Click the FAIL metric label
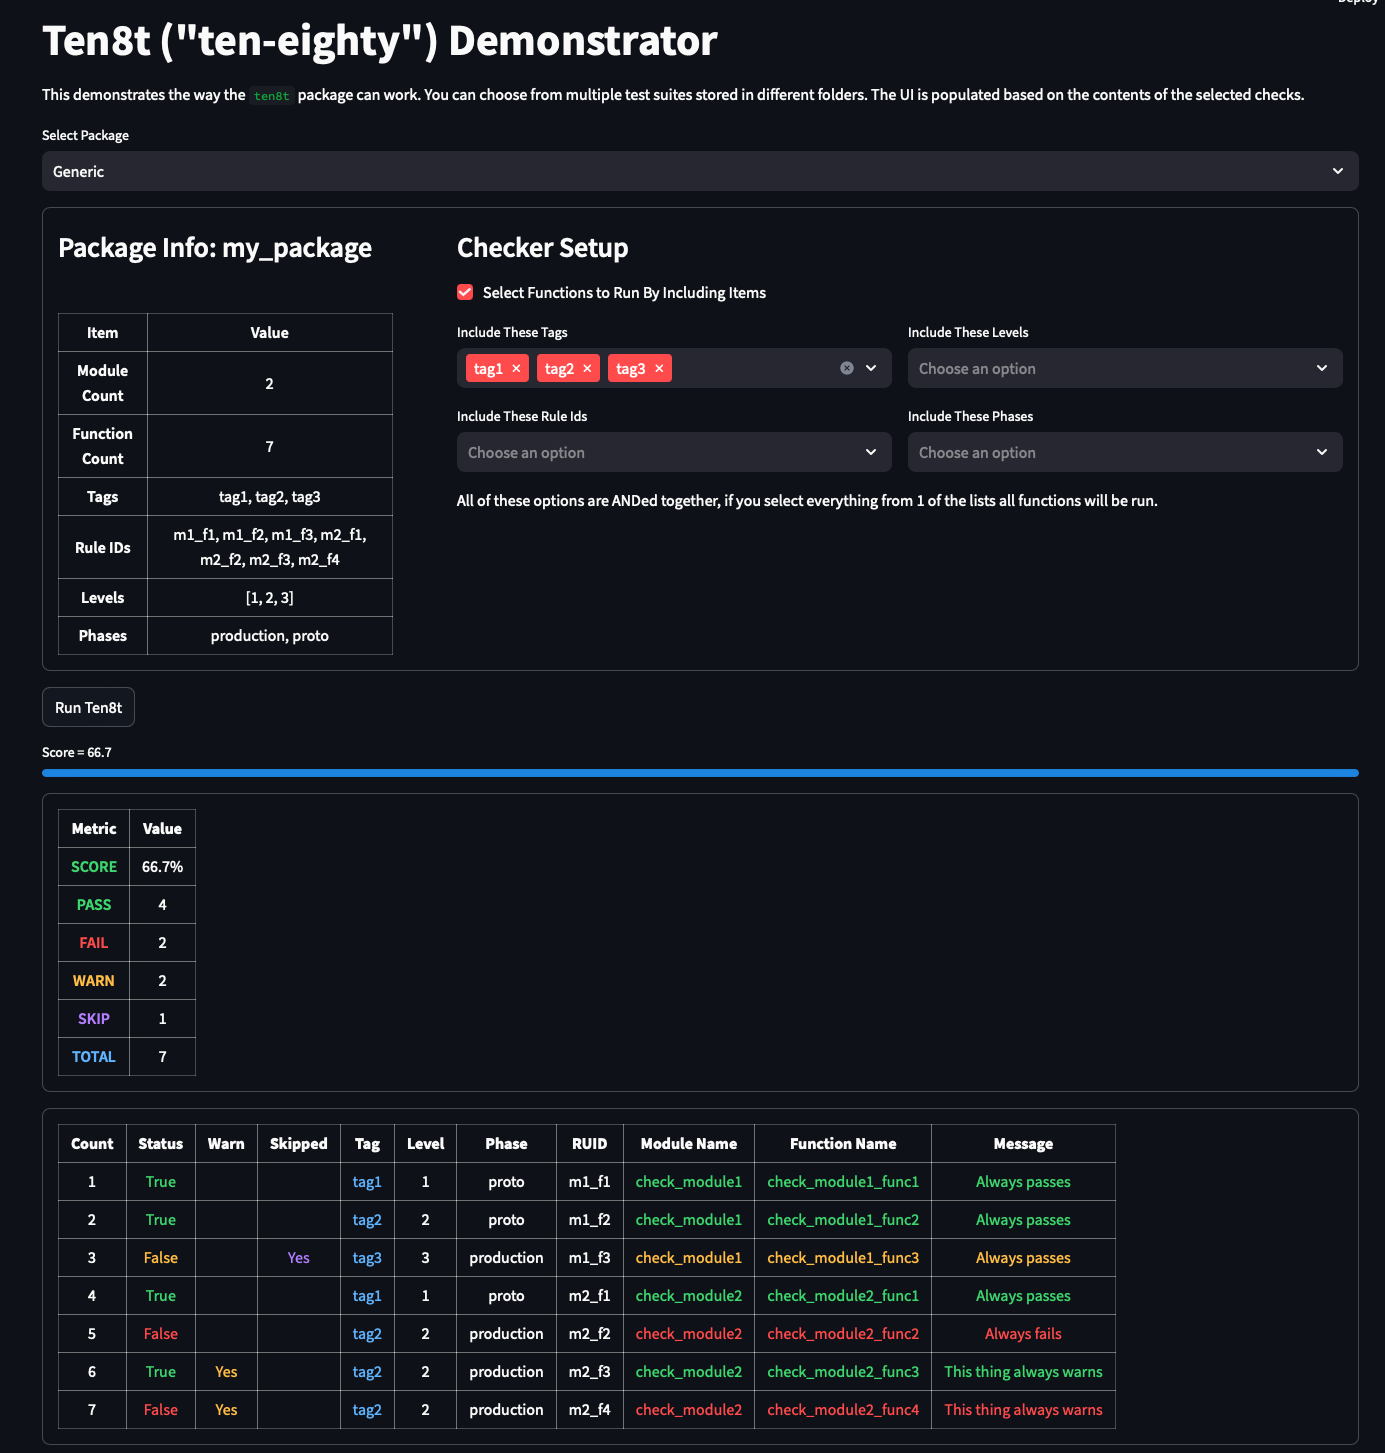 tap(94, 943)
